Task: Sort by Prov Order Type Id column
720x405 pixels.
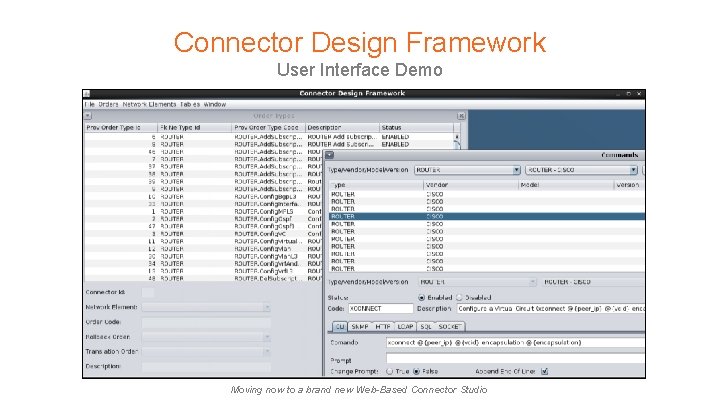Action: [121, 128]
